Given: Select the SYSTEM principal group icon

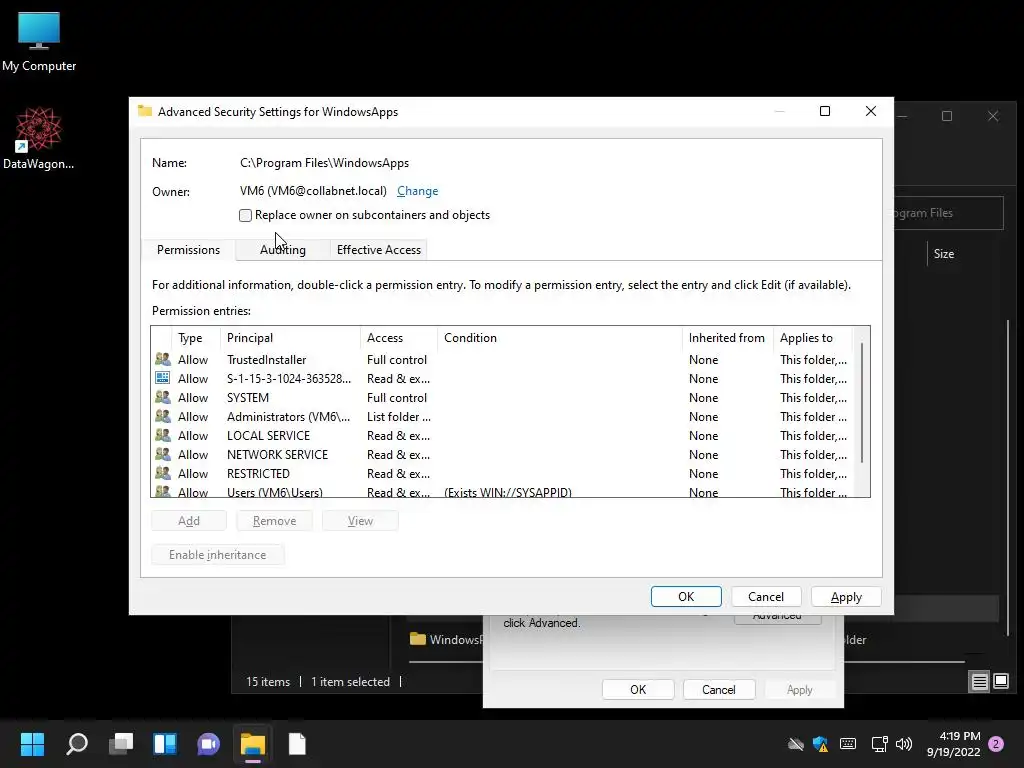Looking at the screenshot, I should click(163, 397).
